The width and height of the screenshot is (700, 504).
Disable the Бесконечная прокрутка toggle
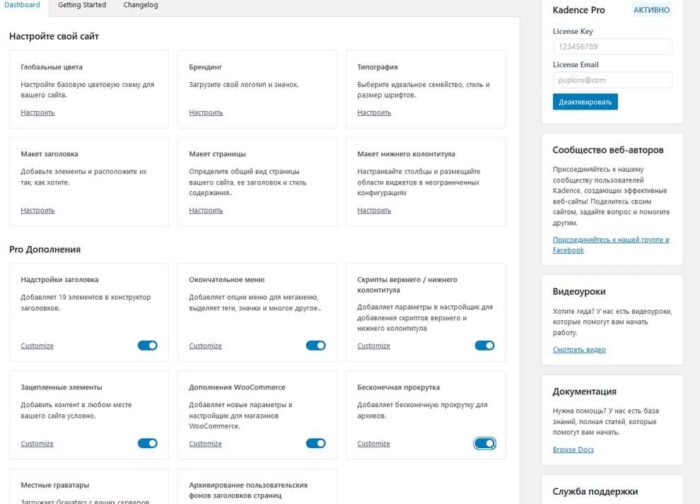coord(484,443)
